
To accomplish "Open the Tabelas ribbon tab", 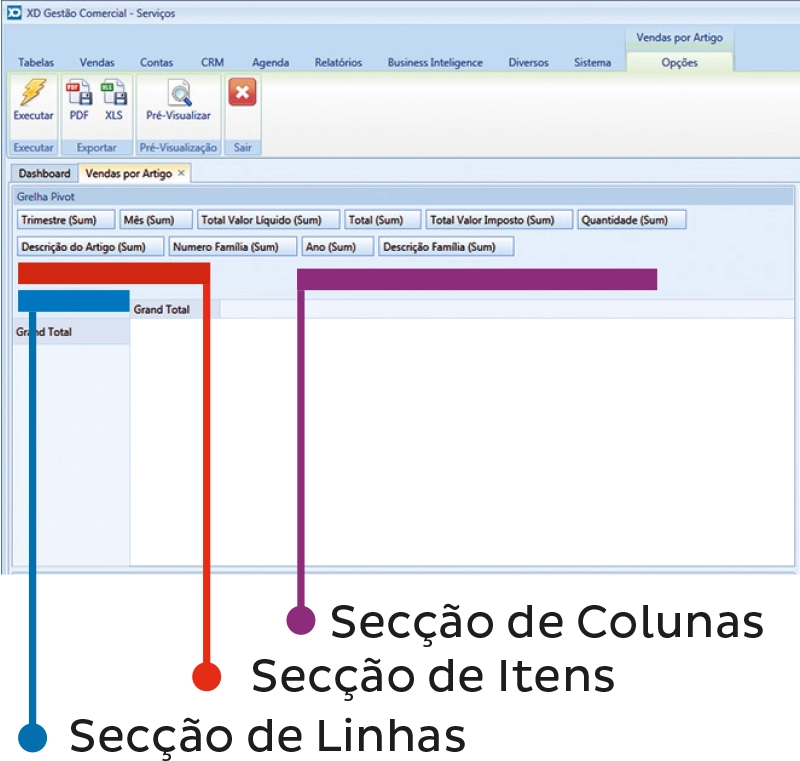I will pos(36,62).
